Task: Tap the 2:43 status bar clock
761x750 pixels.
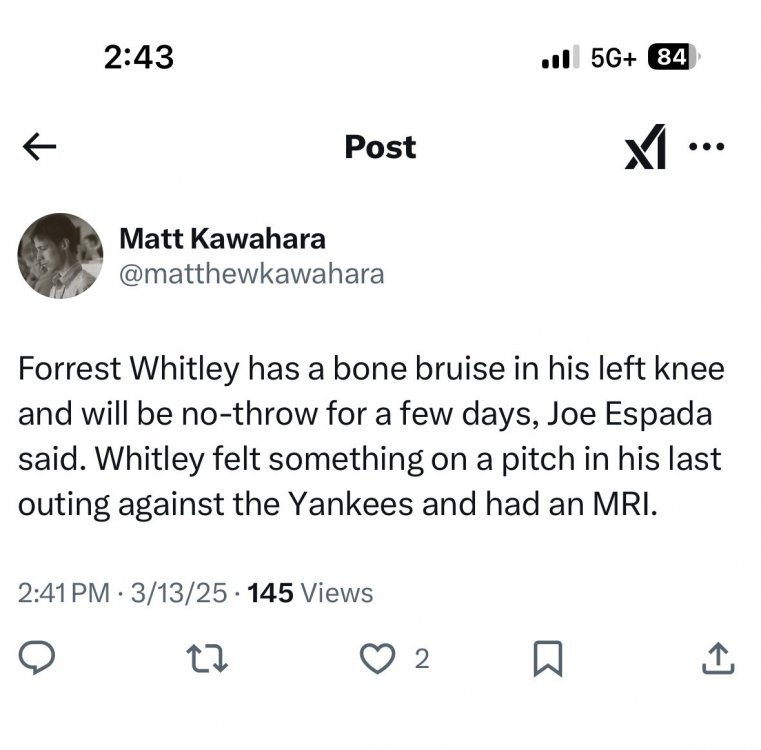Action: coord(138,57)
